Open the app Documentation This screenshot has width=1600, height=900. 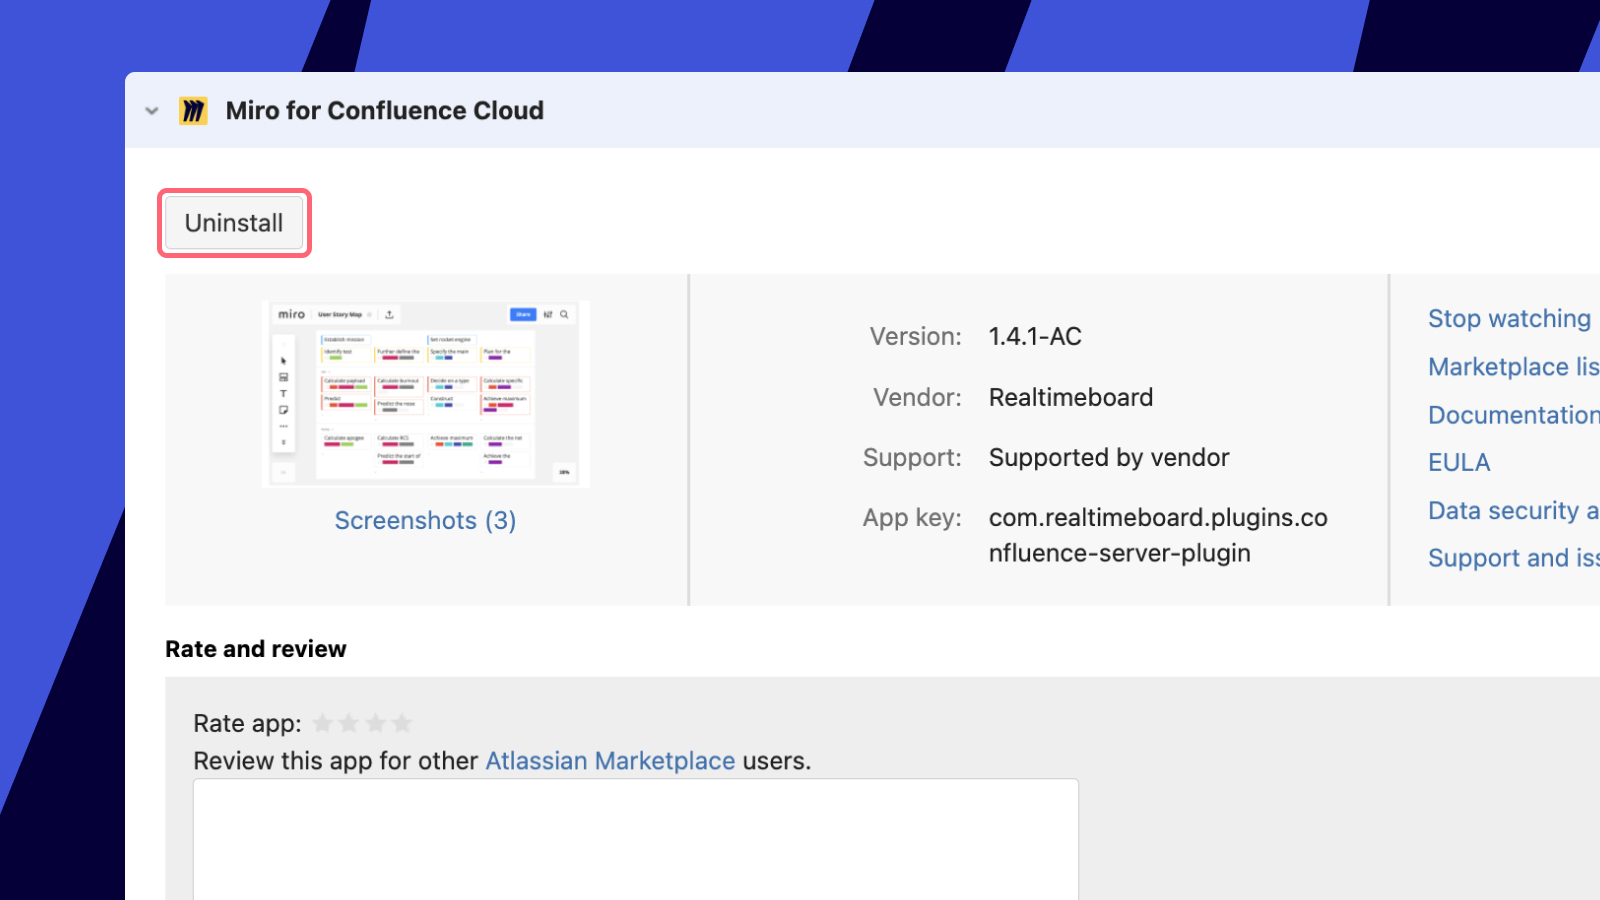tap(1512, 414)
